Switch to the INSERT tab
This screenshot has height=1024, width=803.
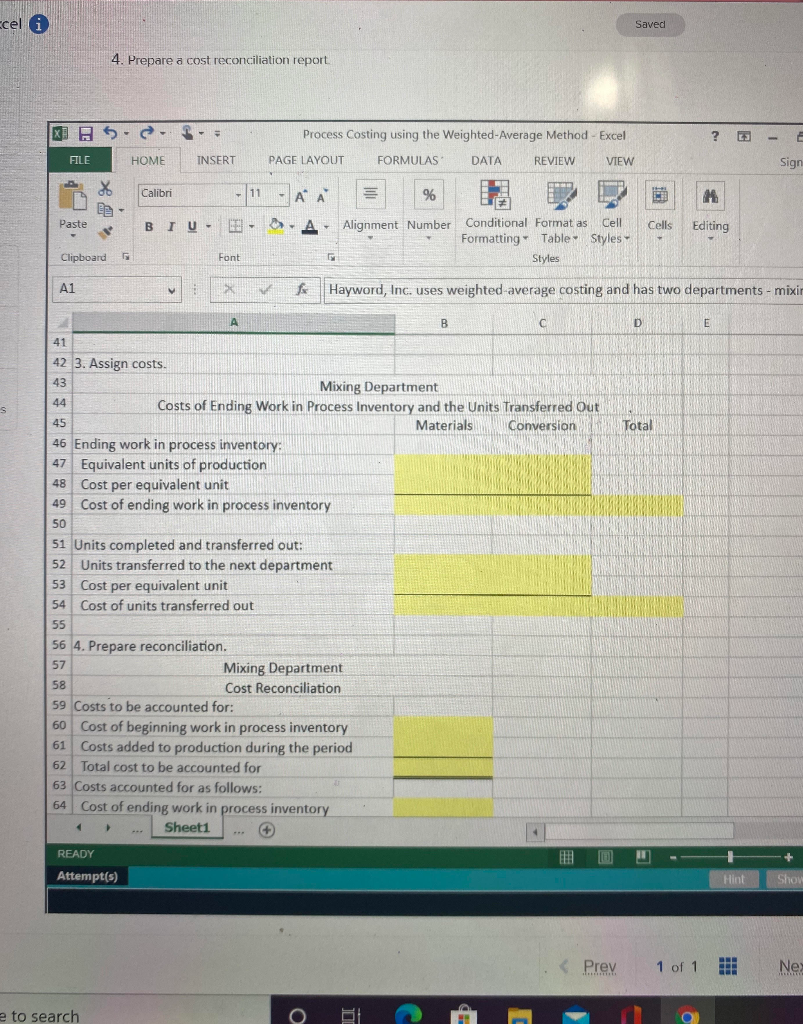point(216,160)
